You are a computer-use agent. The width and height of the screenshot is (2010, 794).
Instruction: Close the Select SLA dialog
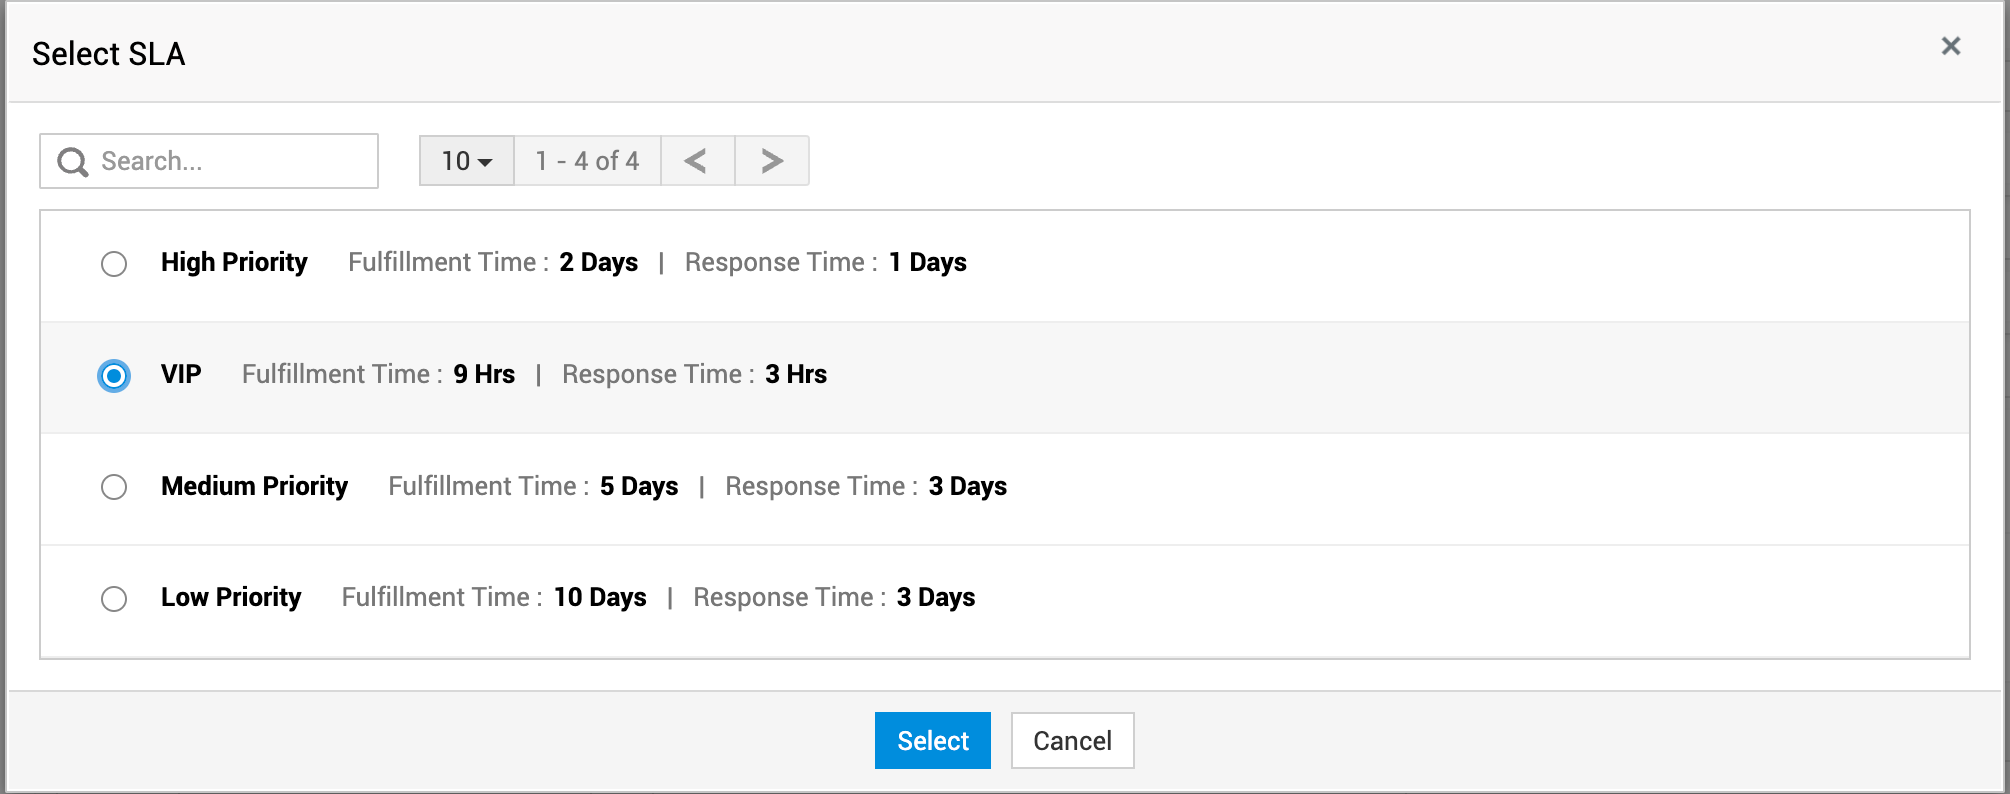[1950, 46]
